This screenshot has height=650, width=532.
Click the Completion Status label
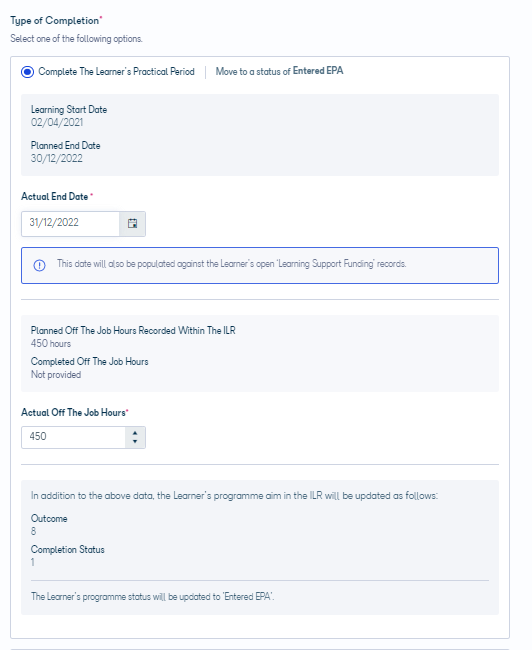(x=68, y=550)
